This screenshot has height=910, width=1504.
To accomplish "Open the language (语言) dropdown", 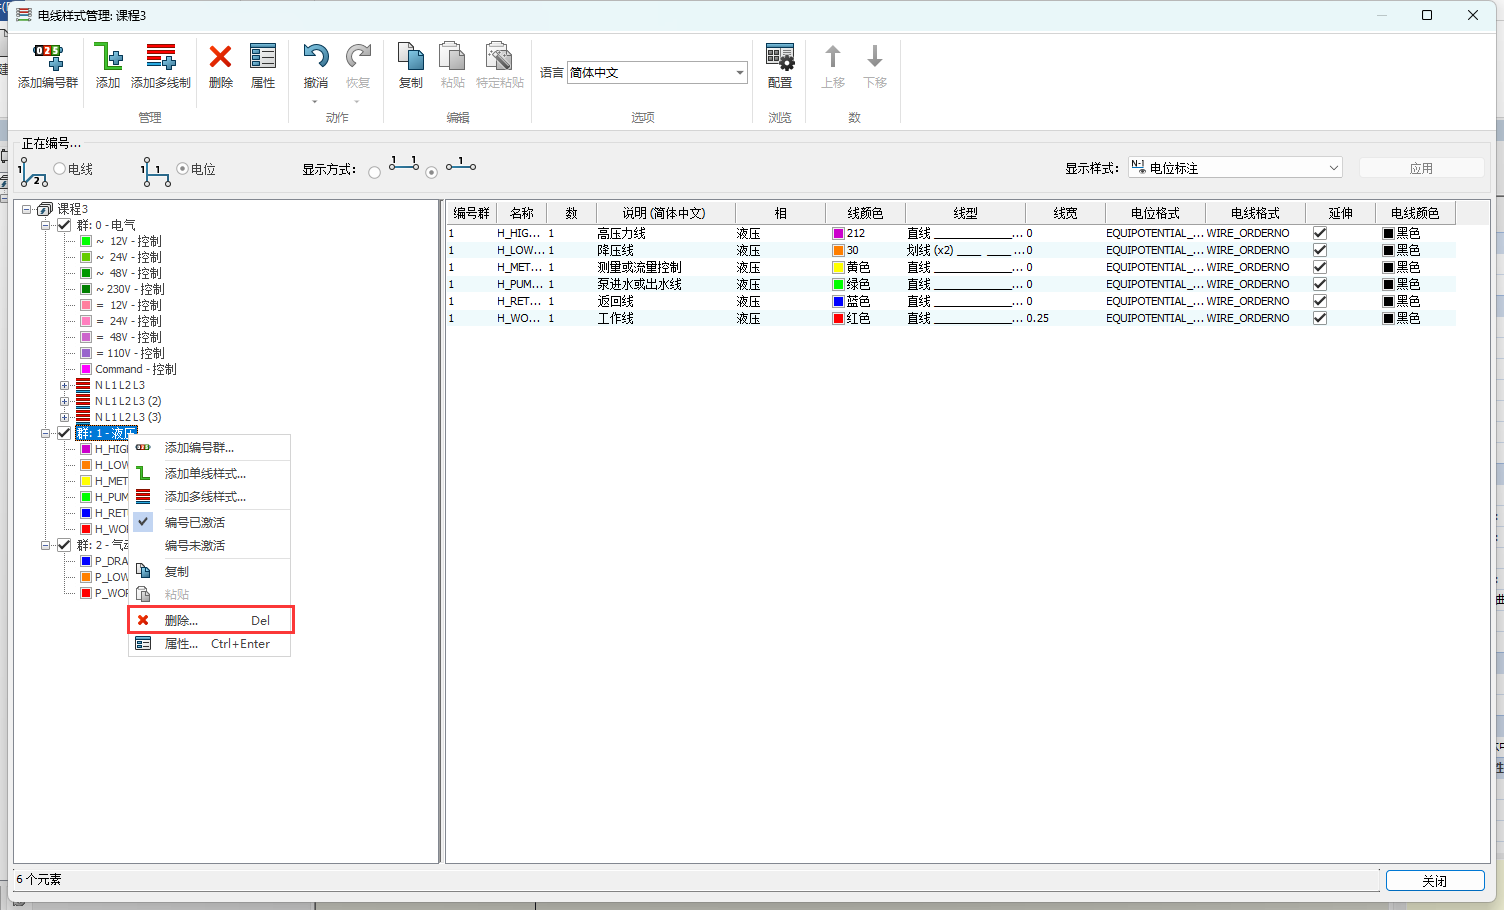I will point(740,73).
